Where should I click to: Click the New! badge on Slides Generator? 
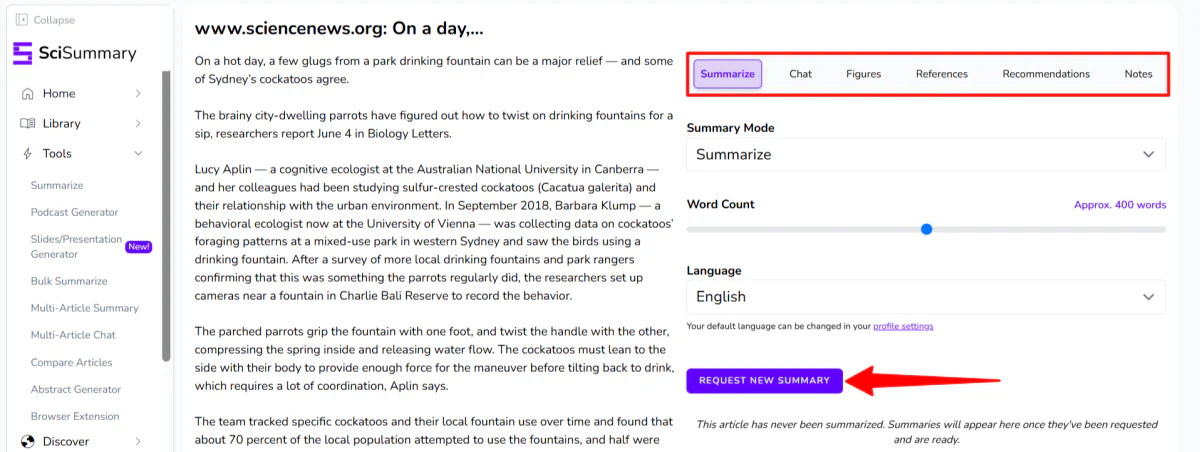tap(138, 247)
